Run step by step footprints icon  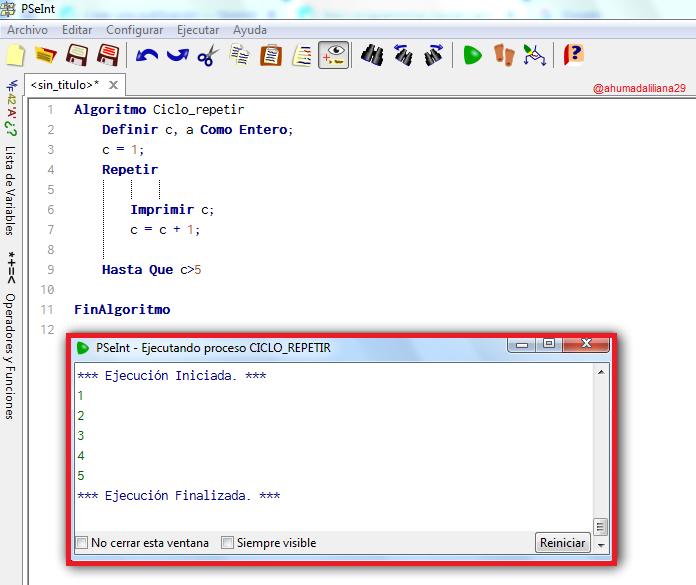tap(504, 55)
